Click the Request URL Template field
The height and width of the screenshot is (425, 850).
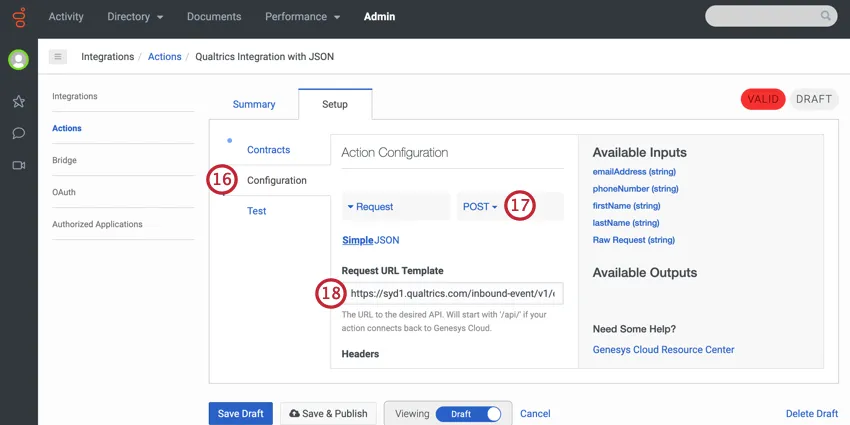[453, 293]
